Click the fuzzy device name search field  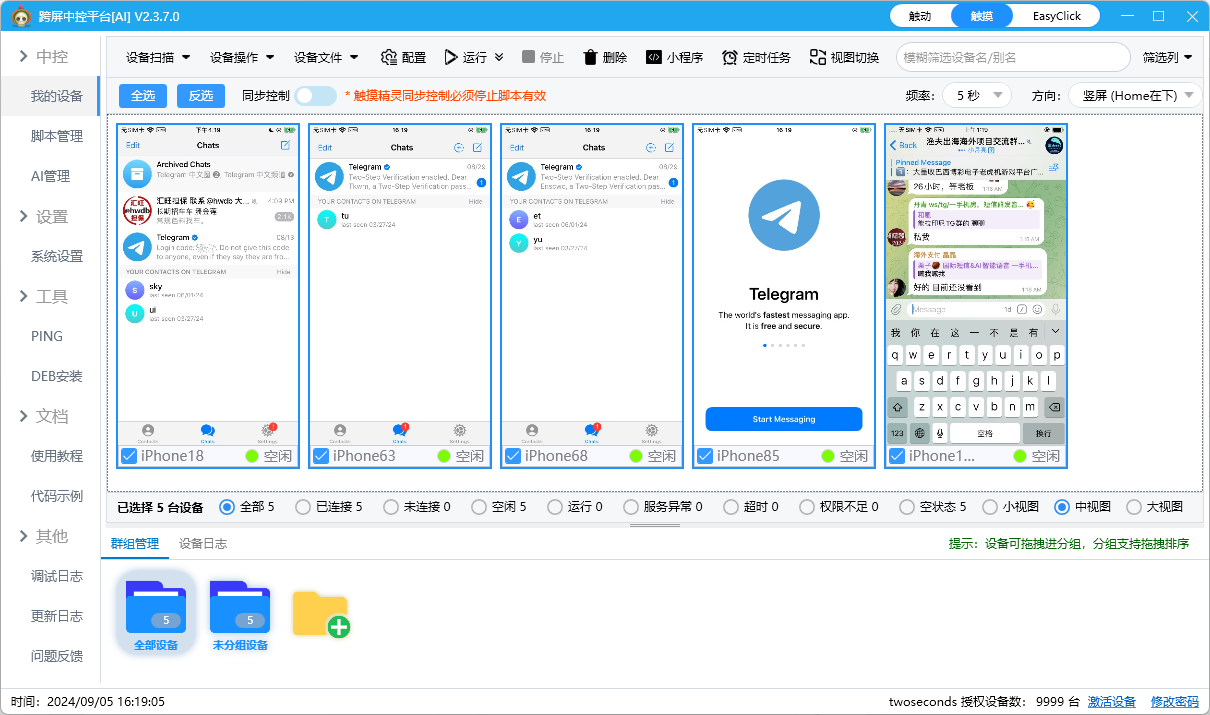1013,58
